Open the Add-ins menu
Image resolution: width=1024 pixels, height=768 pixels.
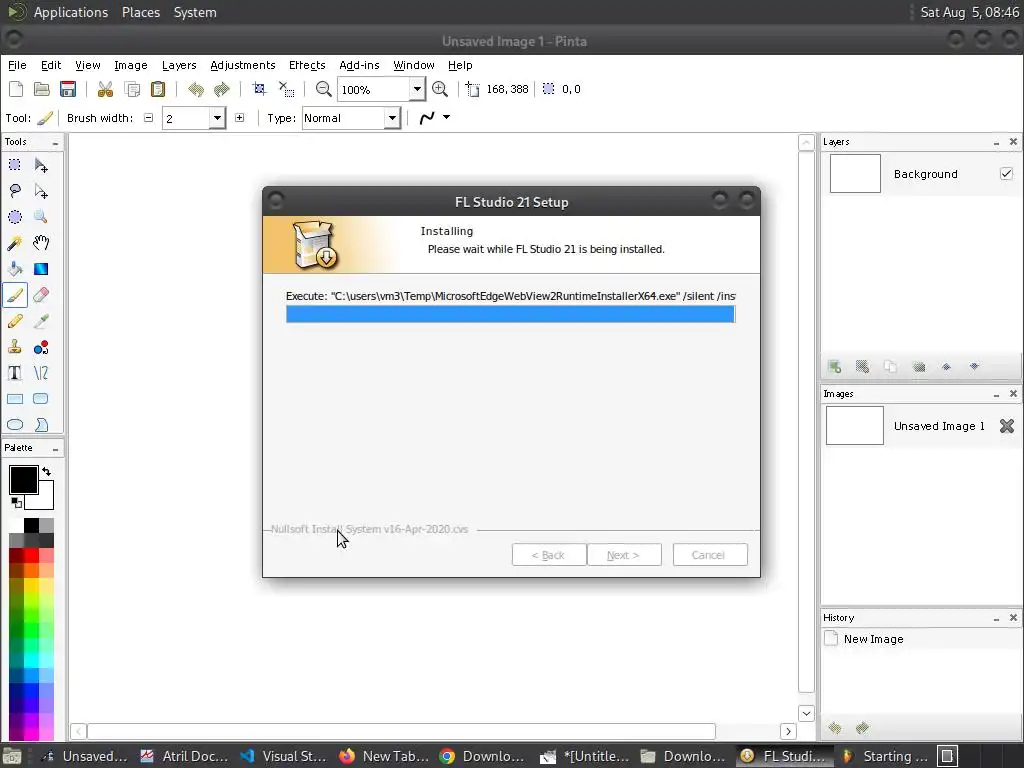point(359,65)
